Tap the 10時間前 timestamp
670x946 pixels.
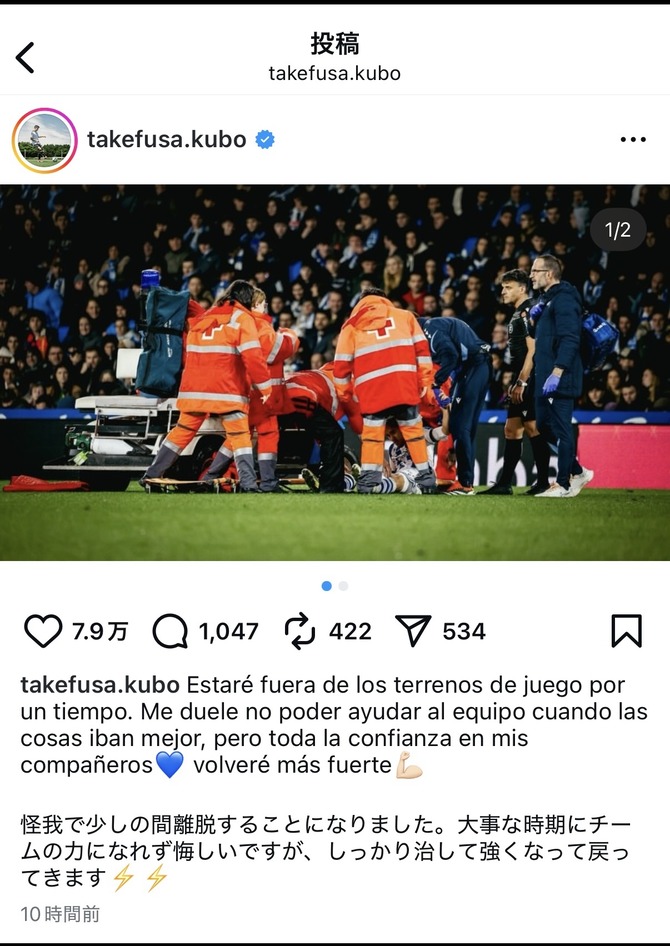60,914
